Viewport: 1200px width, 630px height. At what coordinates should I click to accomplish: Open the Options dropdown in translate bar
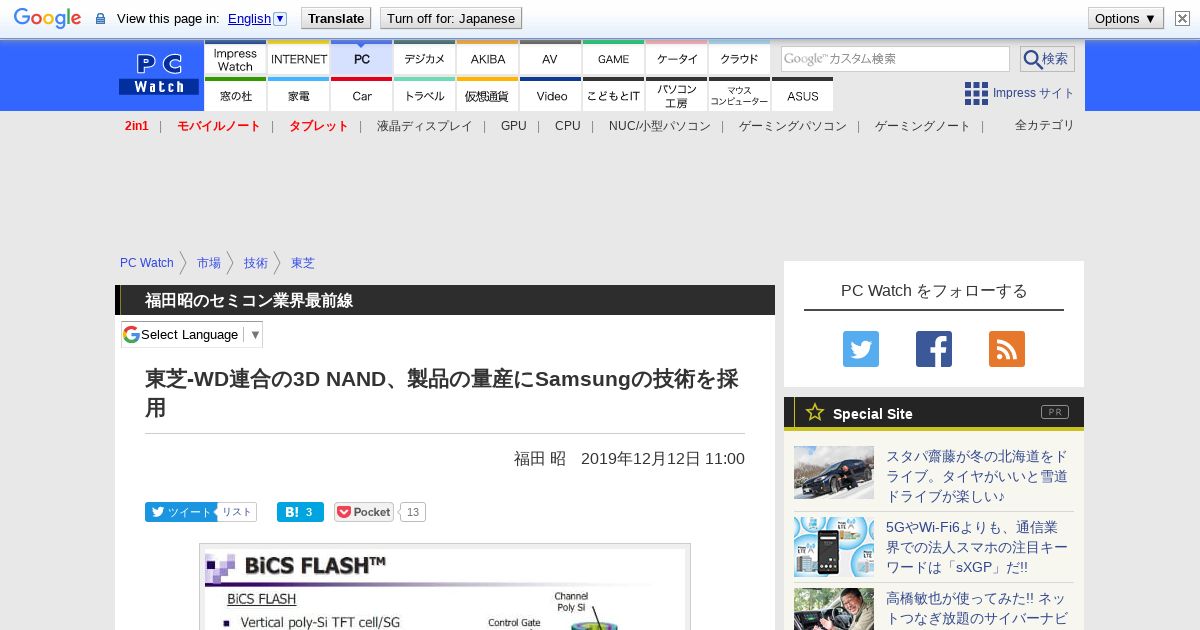[1126, 18]
